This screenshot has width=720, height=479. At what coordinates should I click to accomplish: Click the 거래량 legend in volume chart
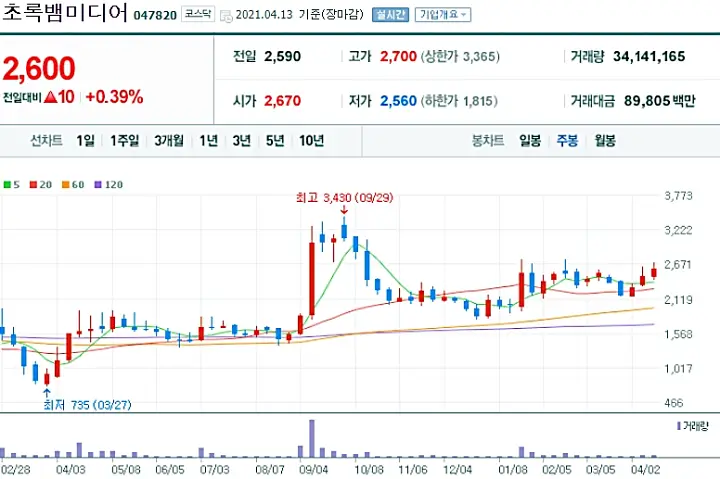(693, 426)
